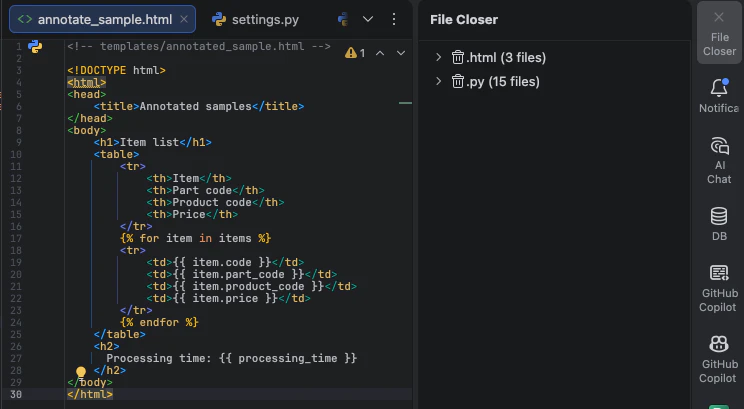Screen dimensions: 744x409
Task: Click the <!DOCTYPE html> declaration
Action: (x=116, y=70)
